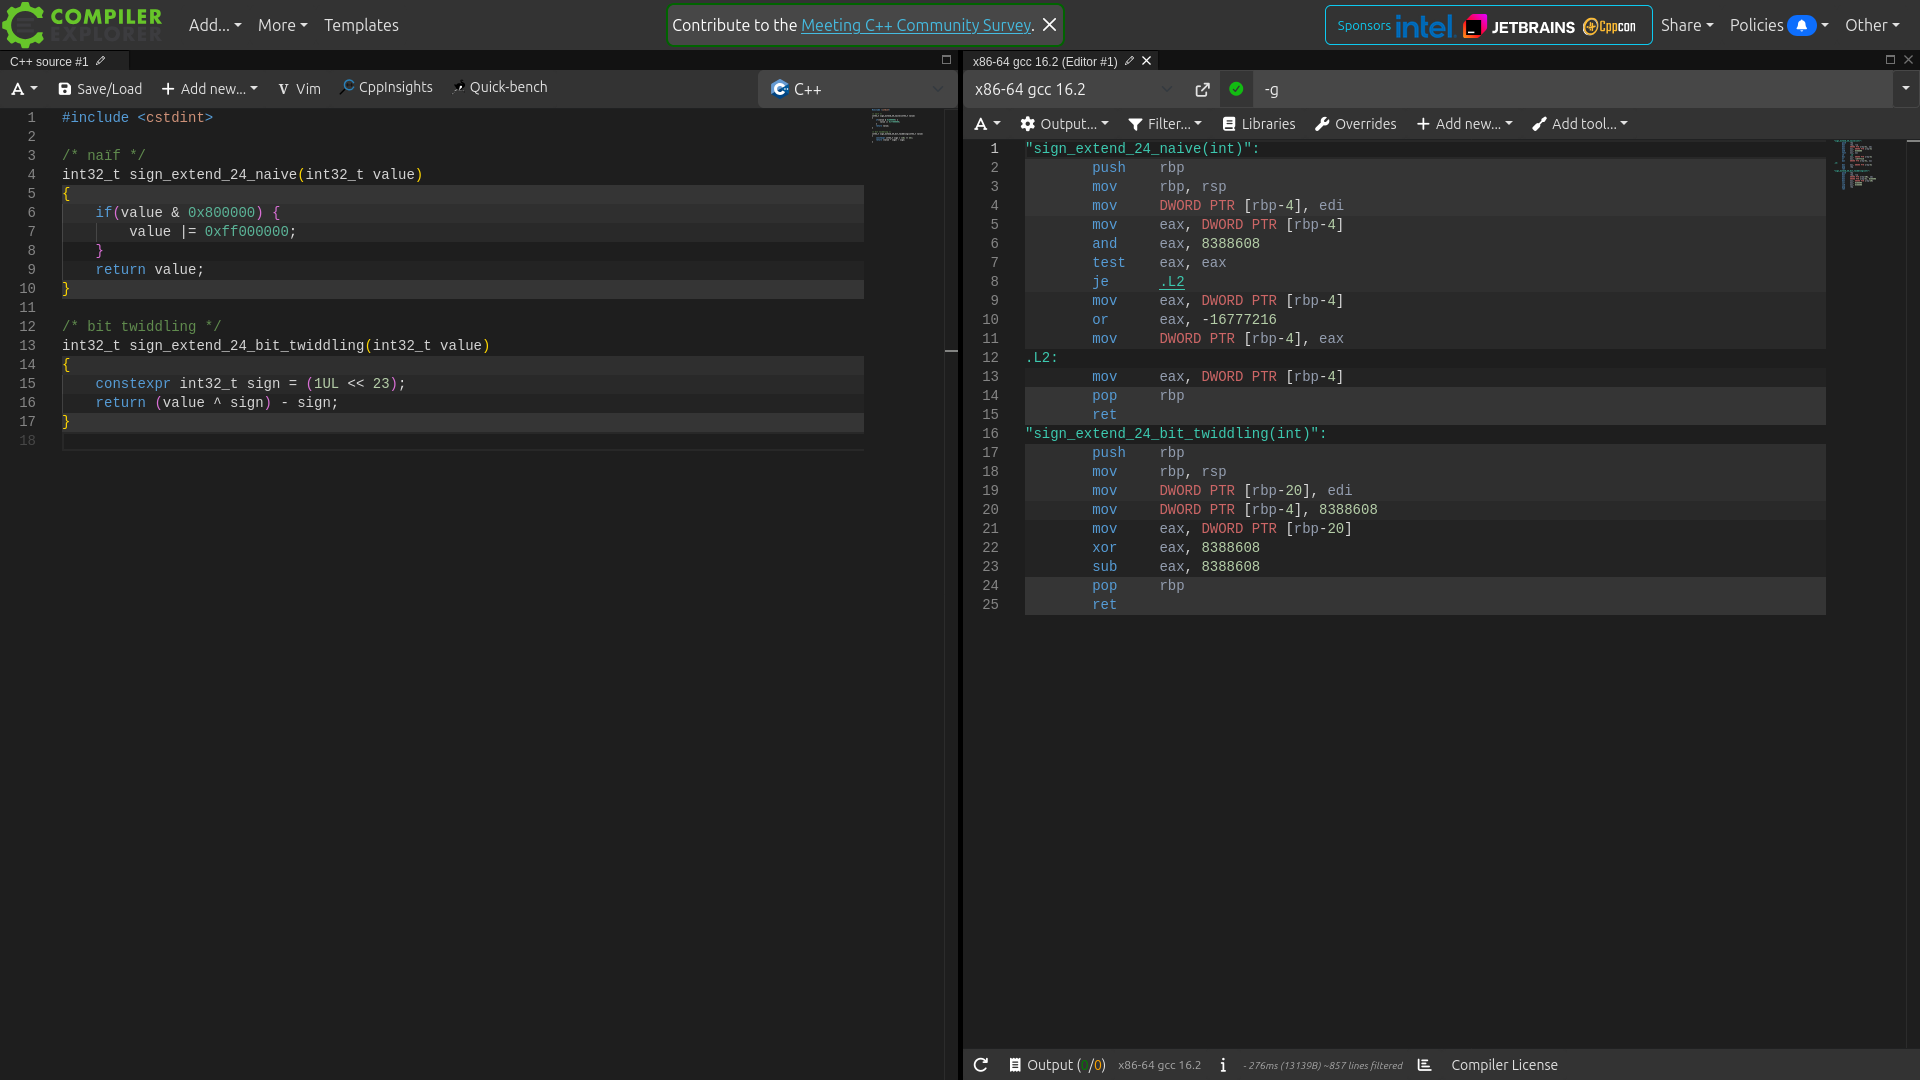The width and height of the screenshot is (1920, 1080).
Task: Expand the C++ language selector
Action: [857, 89]
